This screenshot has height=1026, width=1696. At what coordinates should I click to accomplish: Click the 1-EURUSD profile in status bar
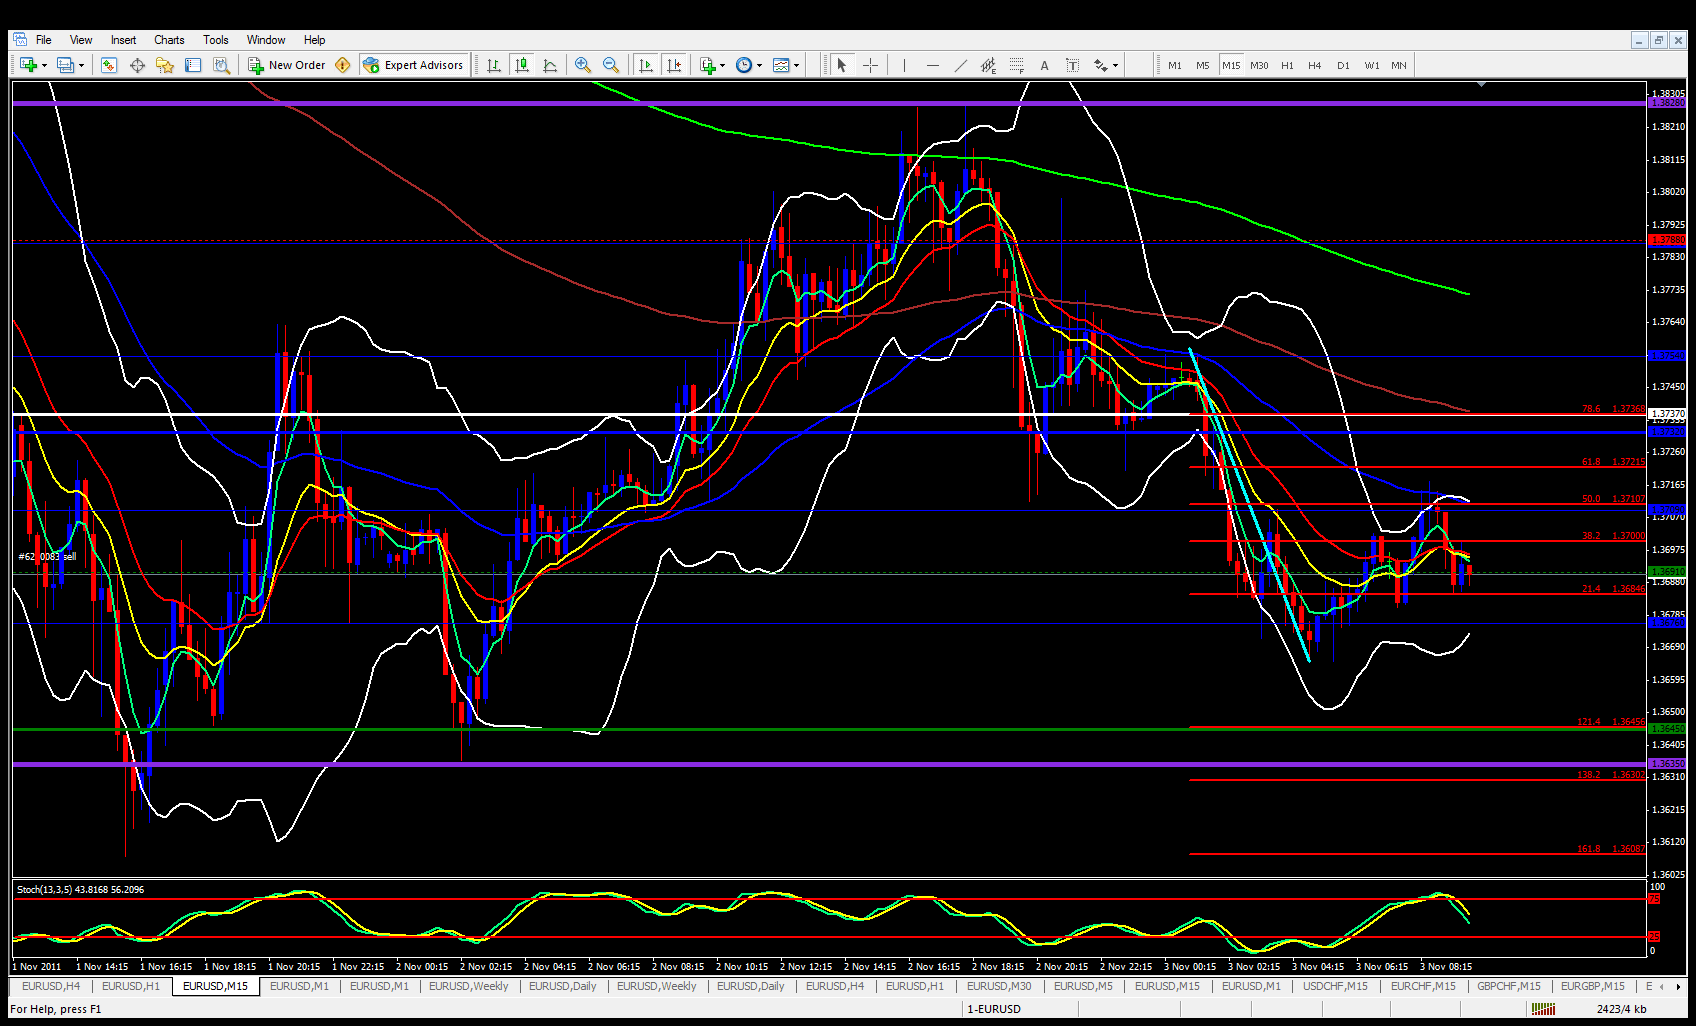tap(994, 1009)
